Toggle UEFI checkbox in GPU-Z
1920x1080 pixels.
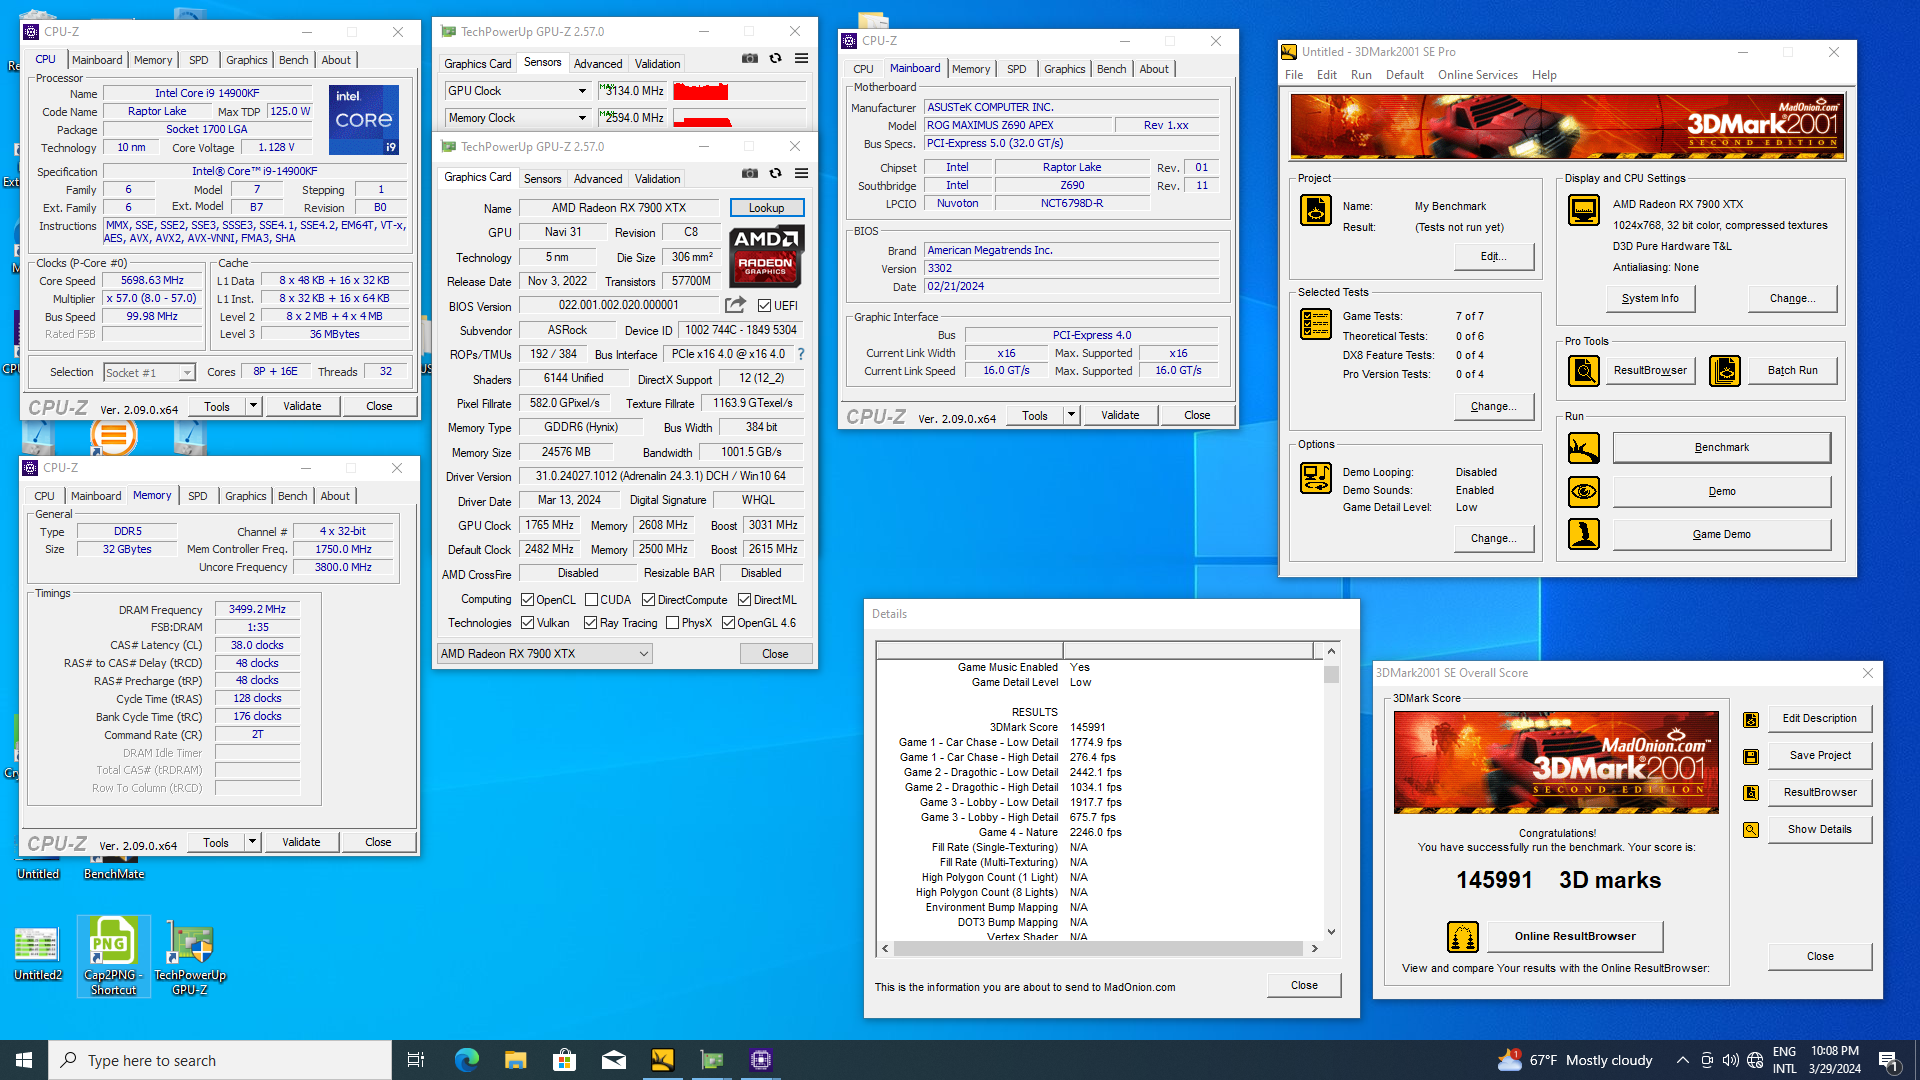[764, 306]
